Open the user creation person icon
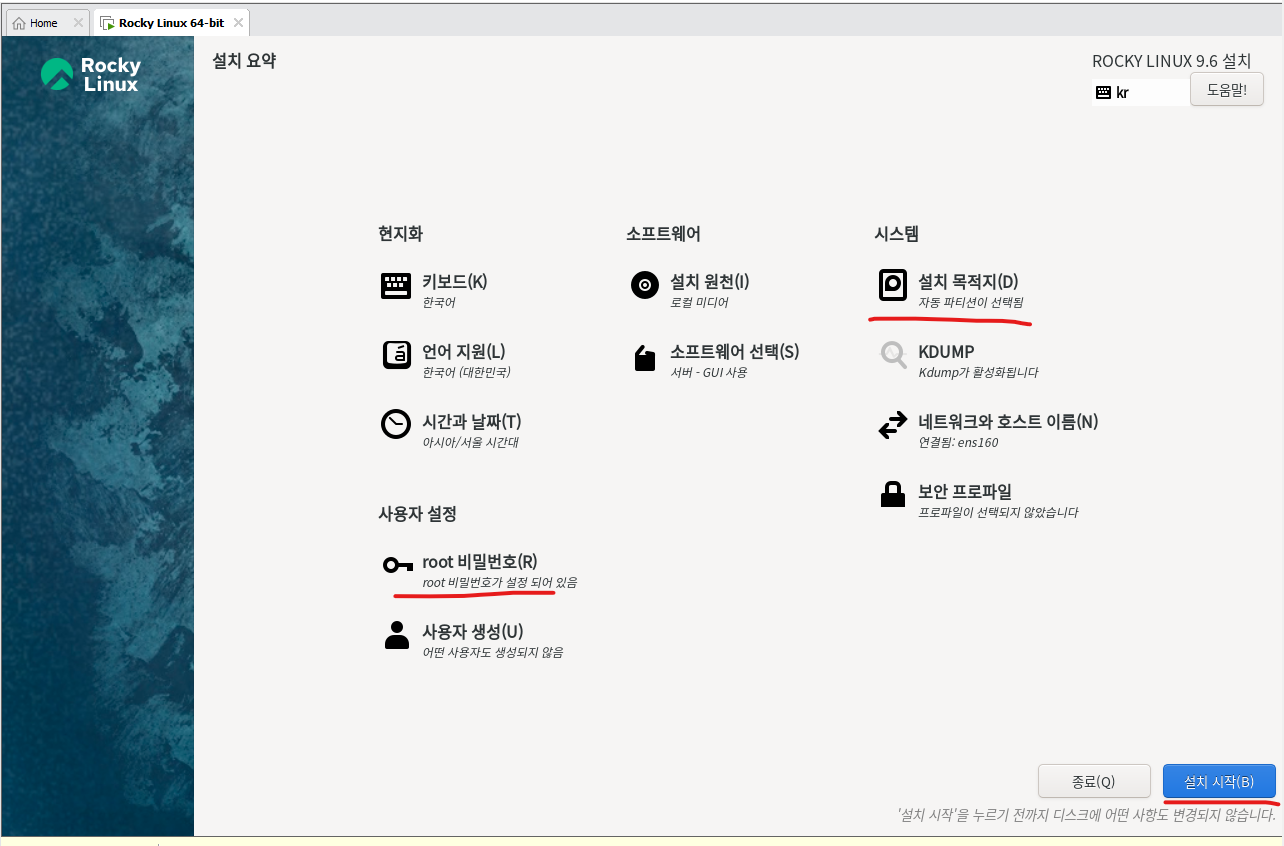The width and height of the screenshot is (1284, 846). [397, 635]
